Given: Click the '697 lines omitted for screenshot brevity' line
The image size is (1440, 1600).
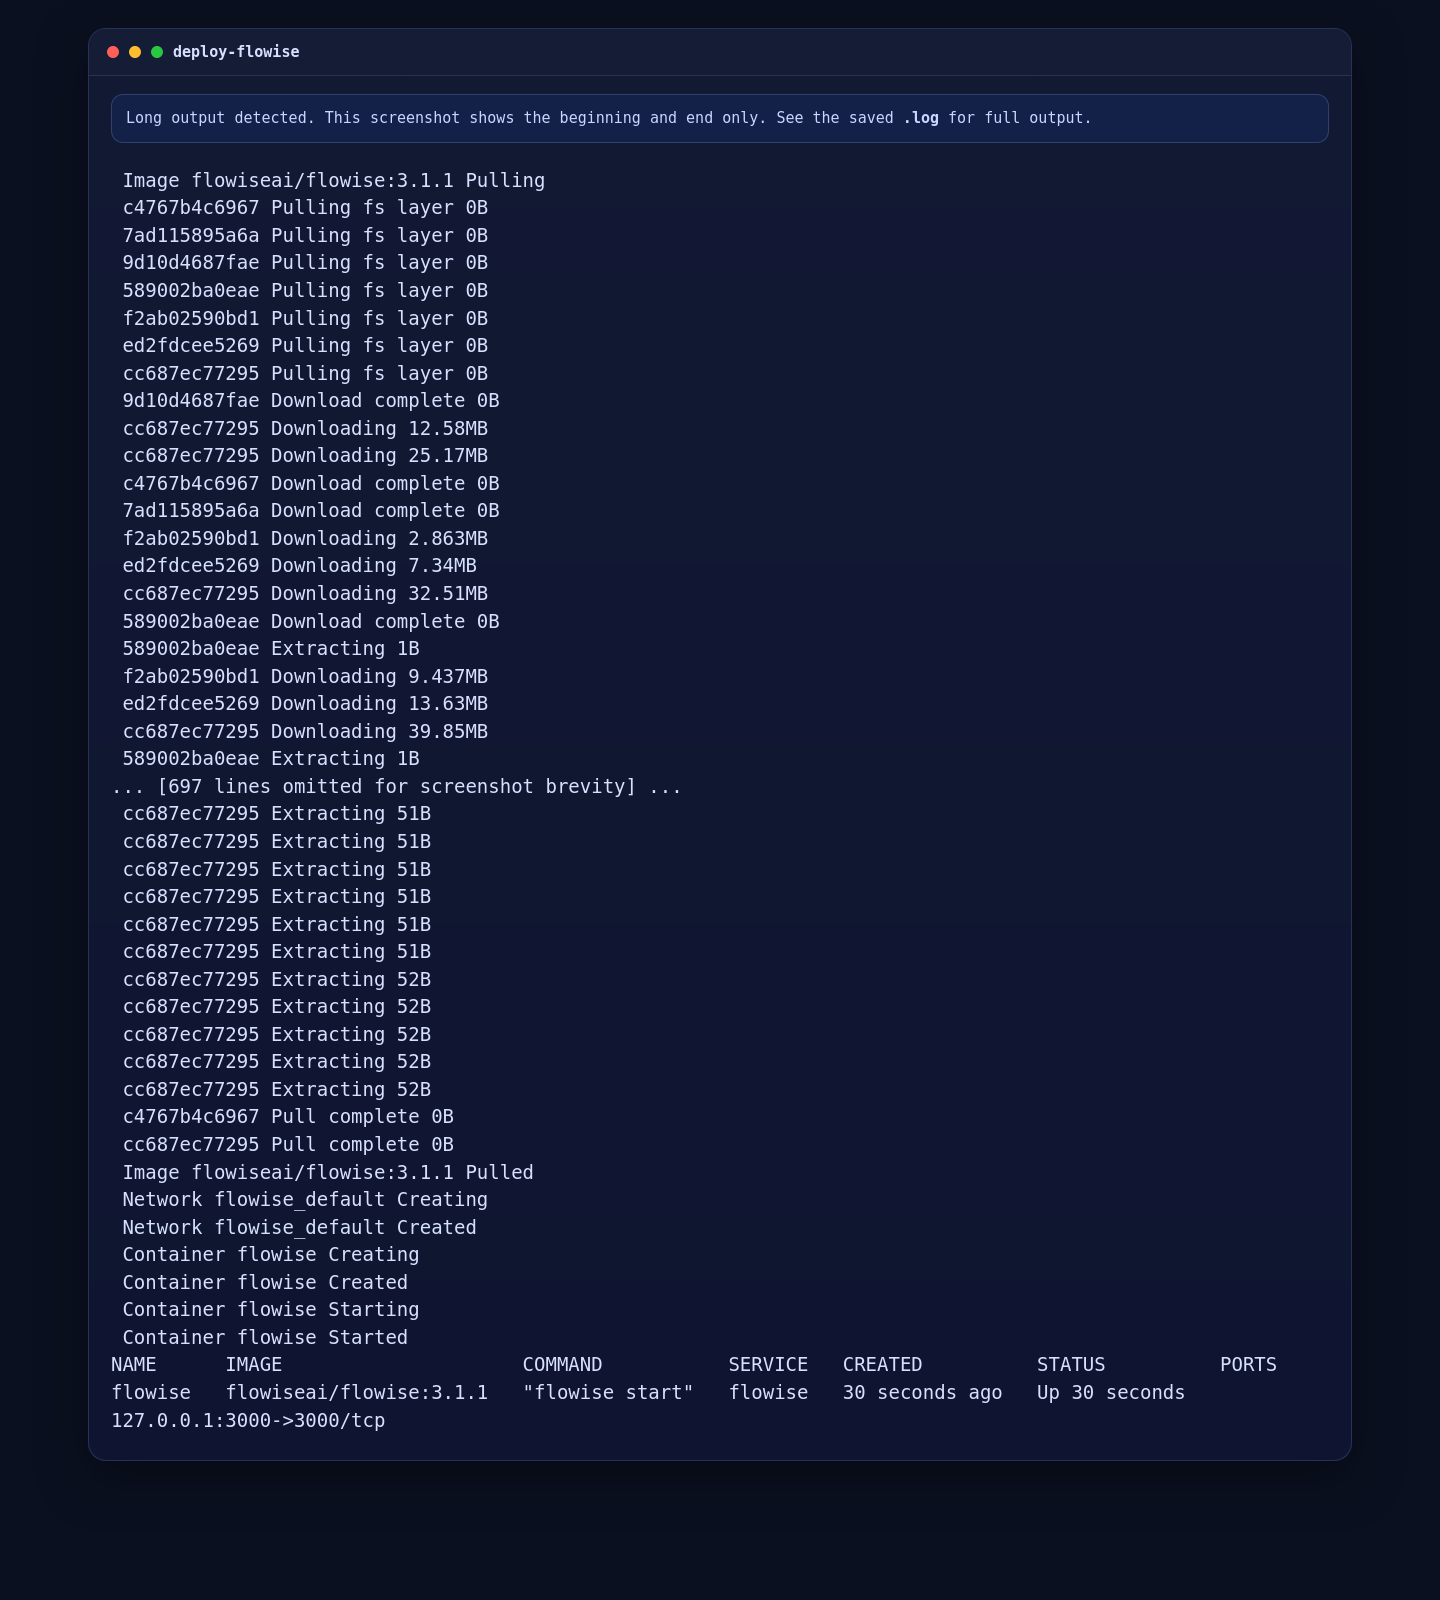Looking at the screenshot, I should (x=397, y=787).
